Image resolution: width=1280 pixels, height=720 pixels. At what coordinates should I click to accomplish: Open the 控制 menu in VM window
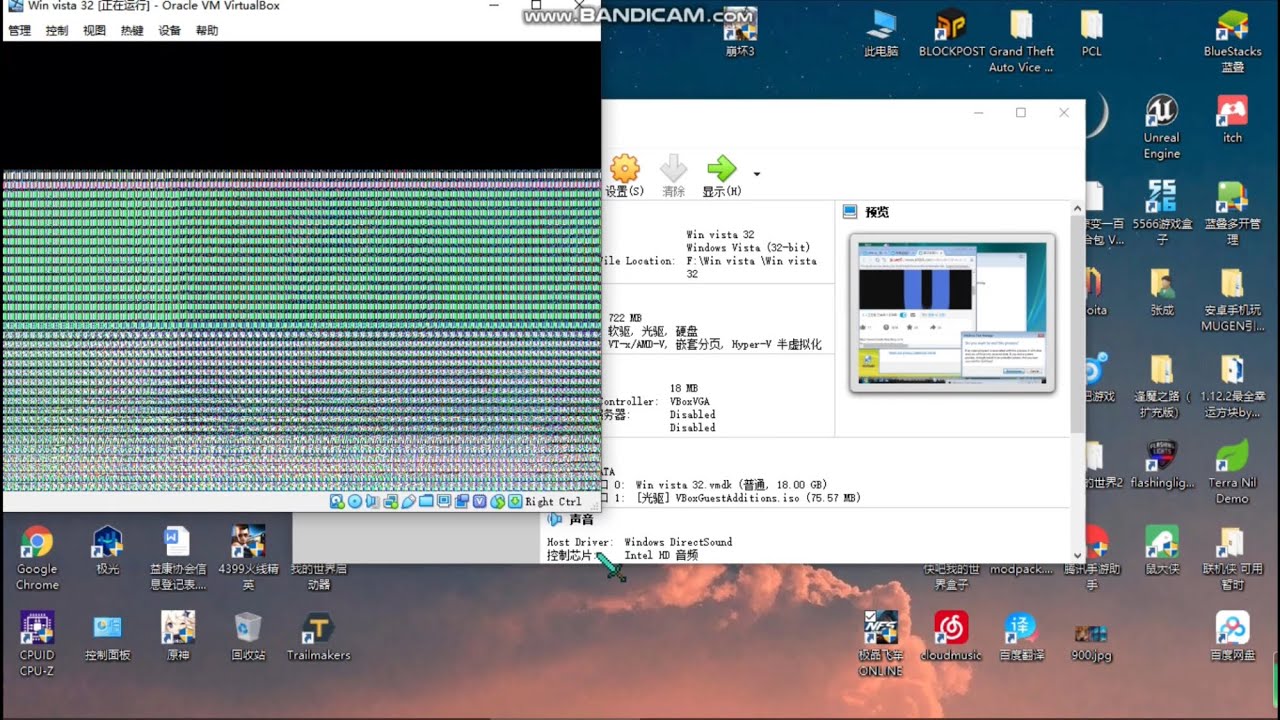(x=57, y=31)
